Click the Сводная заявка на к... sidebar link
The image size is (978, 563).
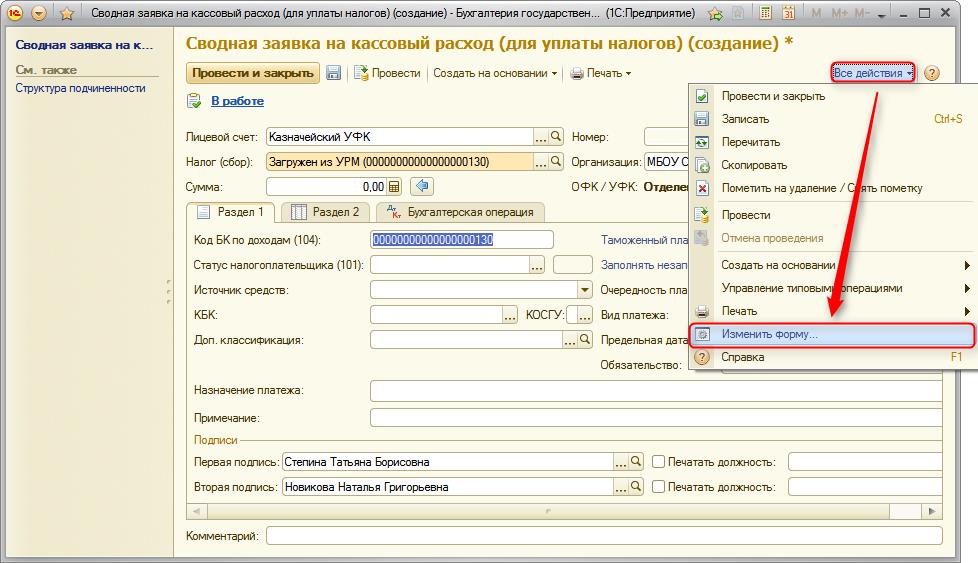coord(84,45)
